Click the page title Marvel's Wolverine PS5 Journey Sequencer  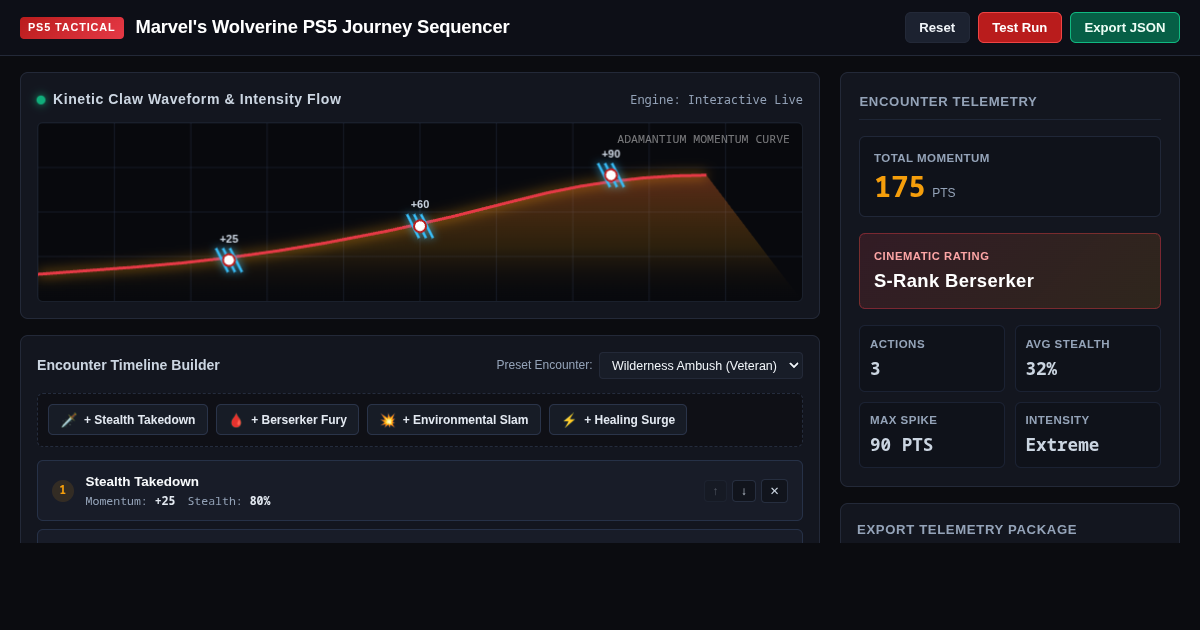click(322, 27)
